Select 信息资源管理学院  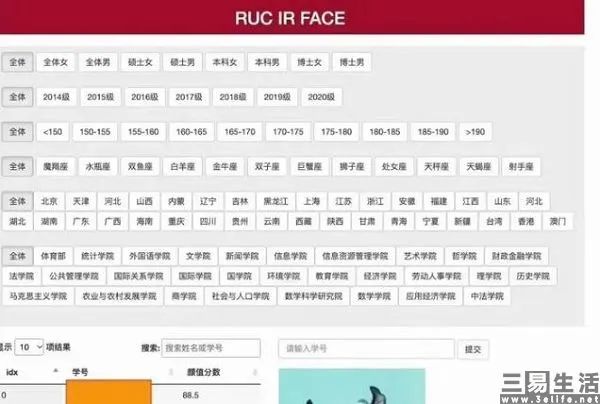355,256
